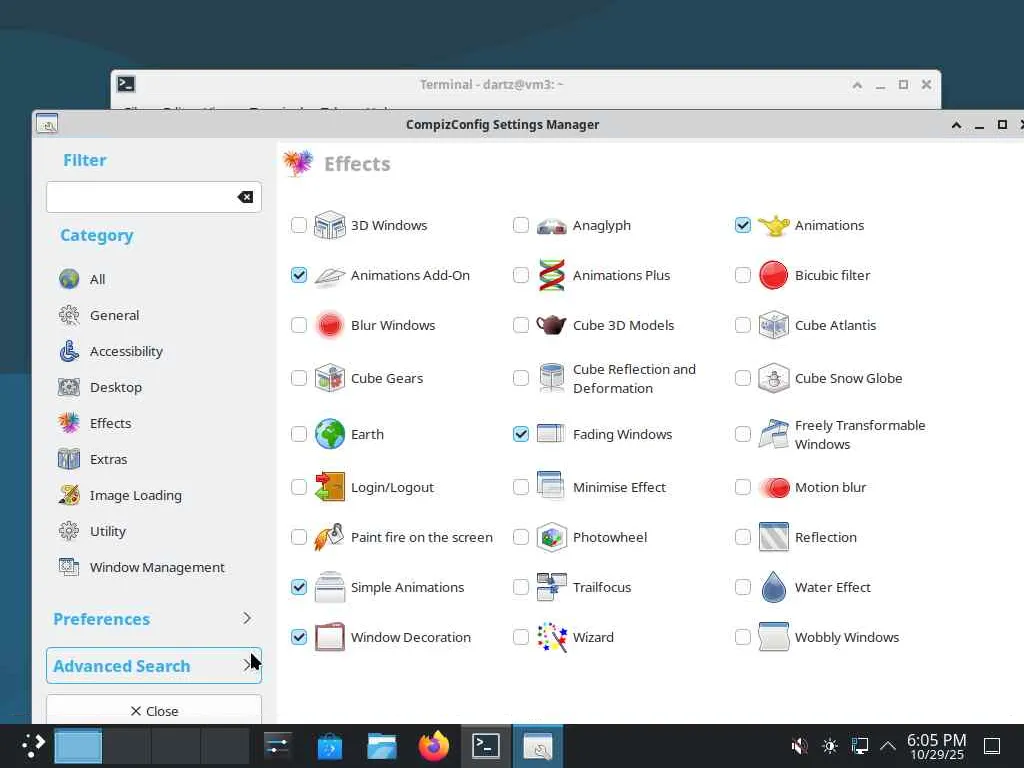Open the Animations Add-On paper plane icon
This screenshot has height=768, width=1024.
tap(329, 276)
